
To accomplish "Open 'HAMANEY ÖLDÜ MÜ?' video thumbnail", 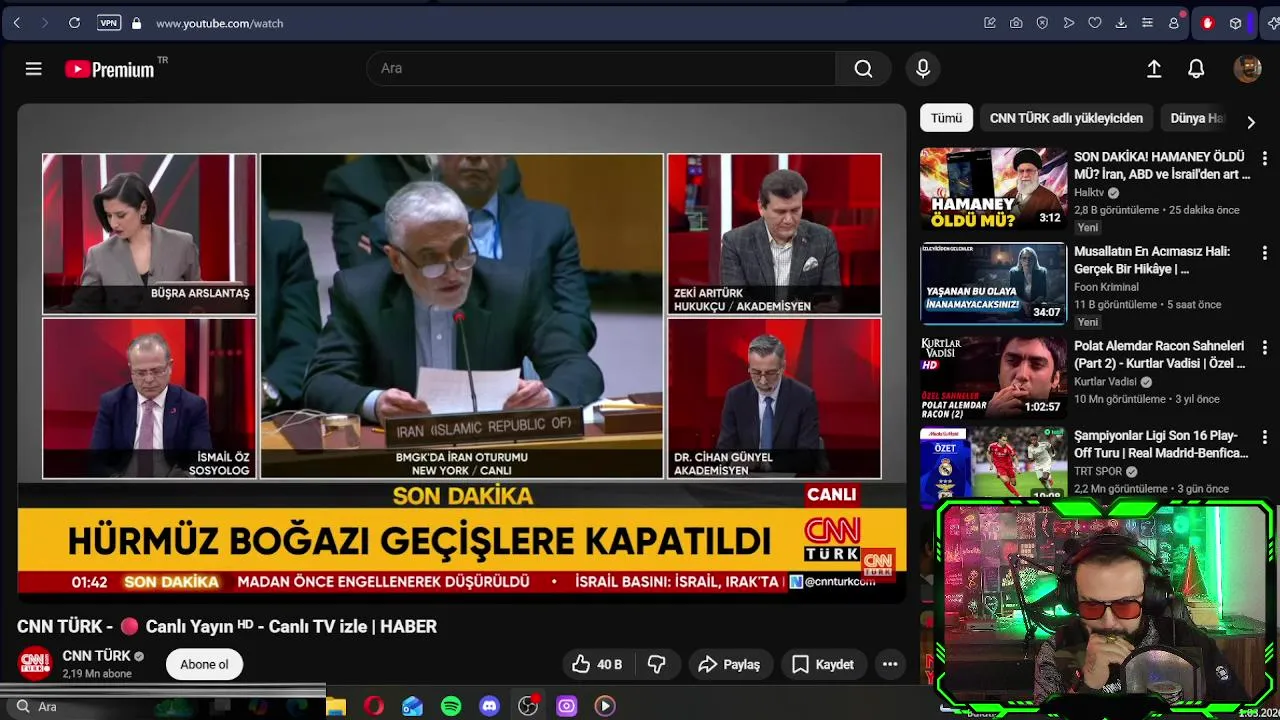I will pyautogui.click(x=993, y=189).
